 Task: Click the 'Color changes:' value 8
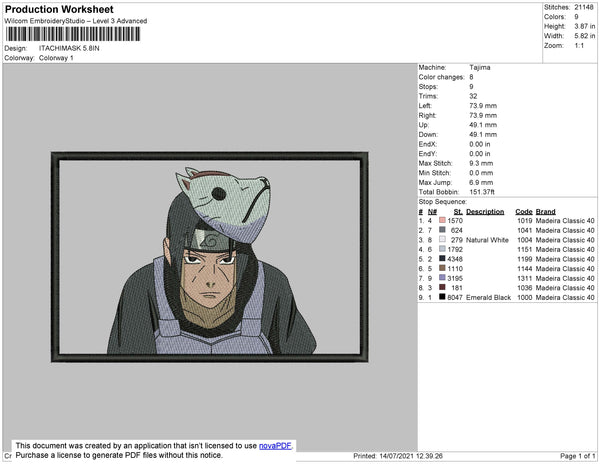[471, 77]
